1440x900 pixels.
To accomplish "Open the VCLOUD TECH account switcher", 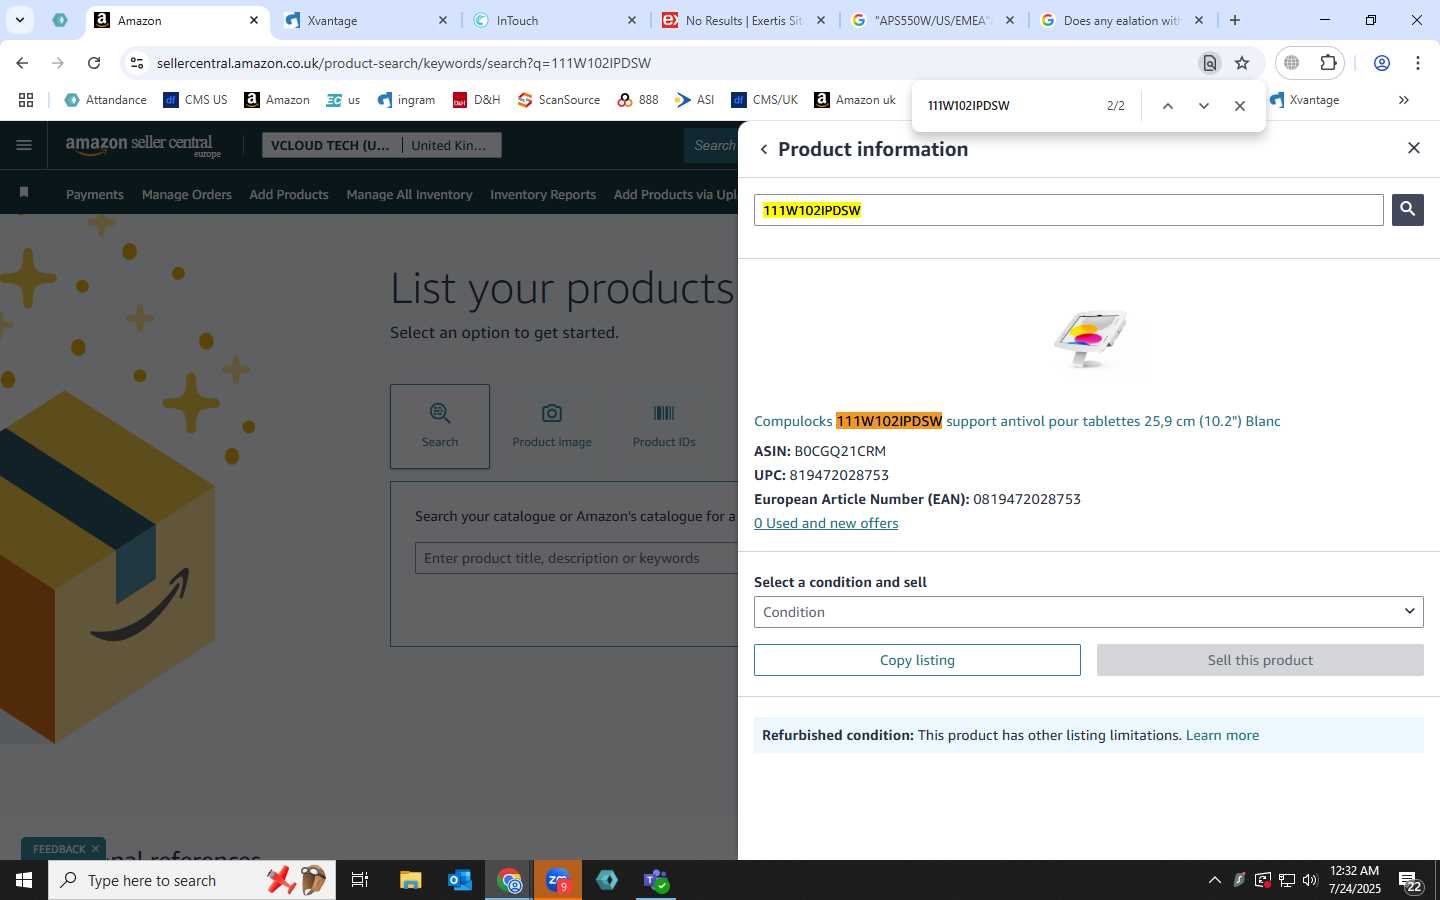I will (x=382, y=145).
